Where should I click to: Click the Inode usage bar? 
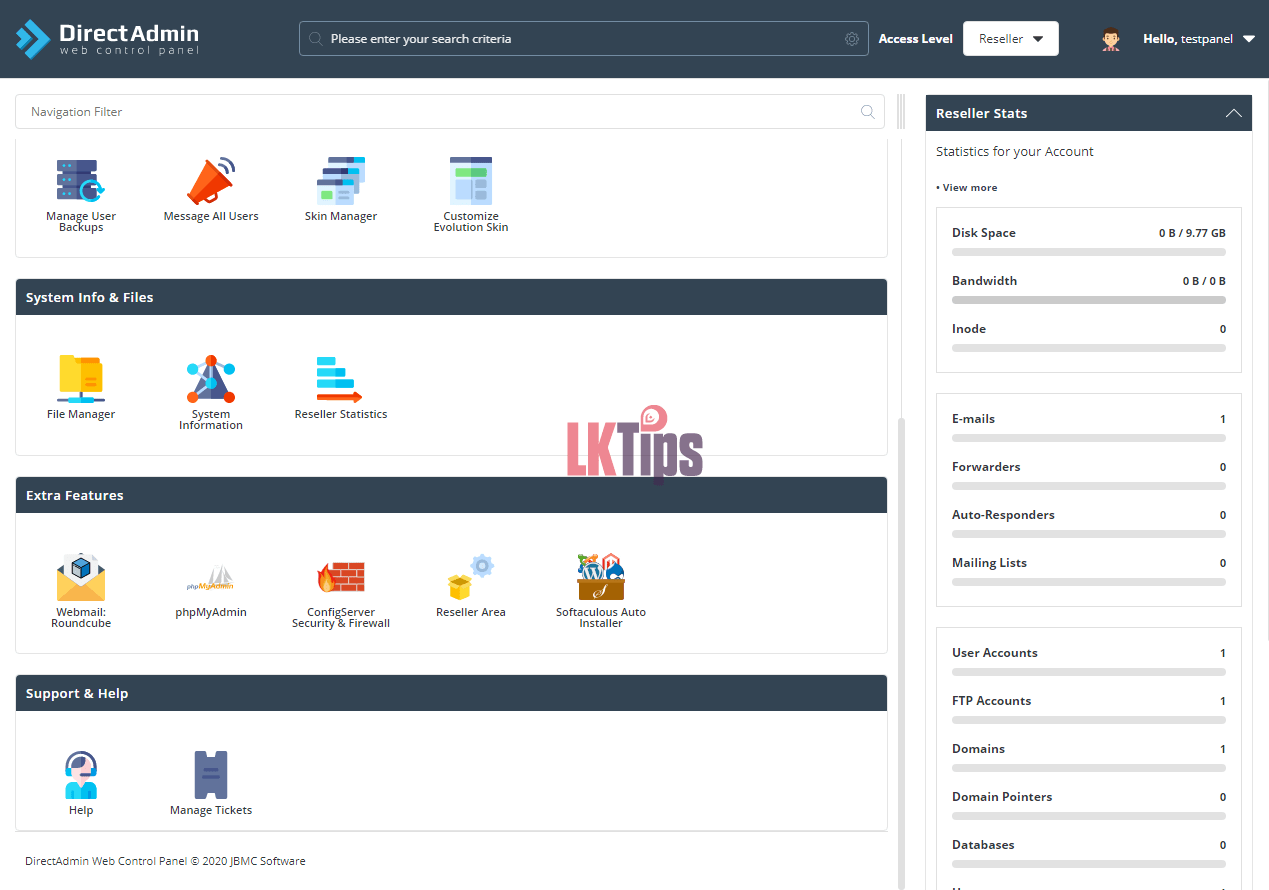click(x=1089, y=348)
